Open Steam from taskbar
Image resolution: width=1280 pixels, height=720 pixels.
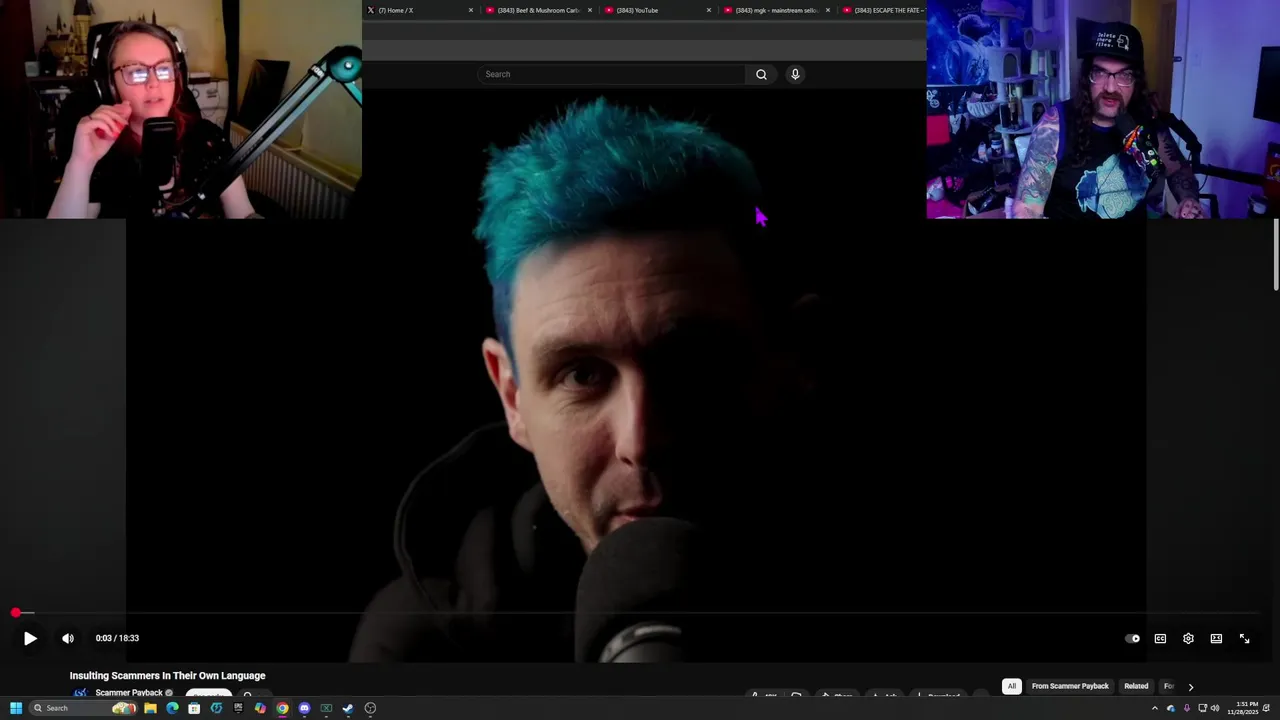pos(348,708)
